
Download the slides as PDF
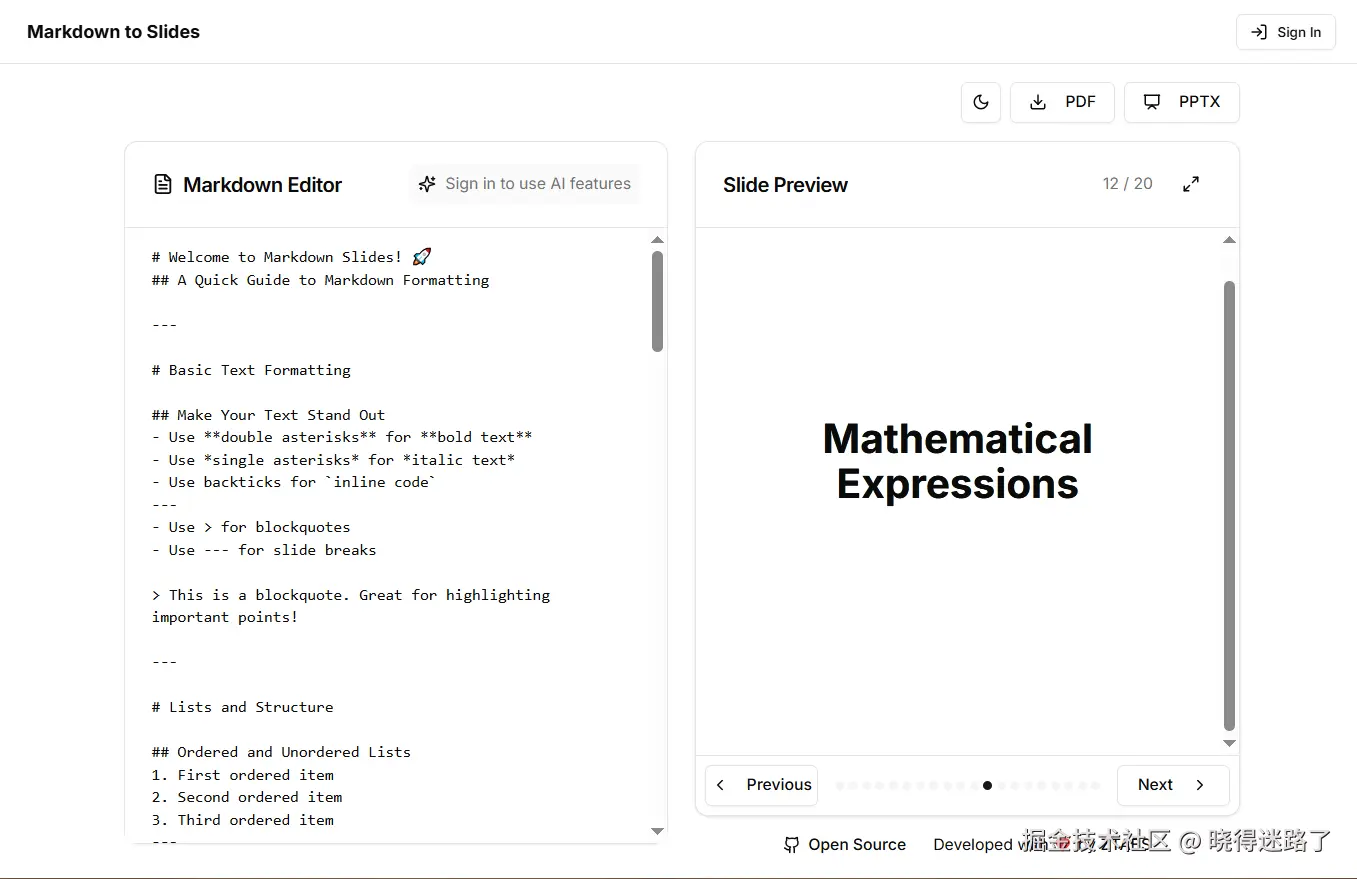1062,102
